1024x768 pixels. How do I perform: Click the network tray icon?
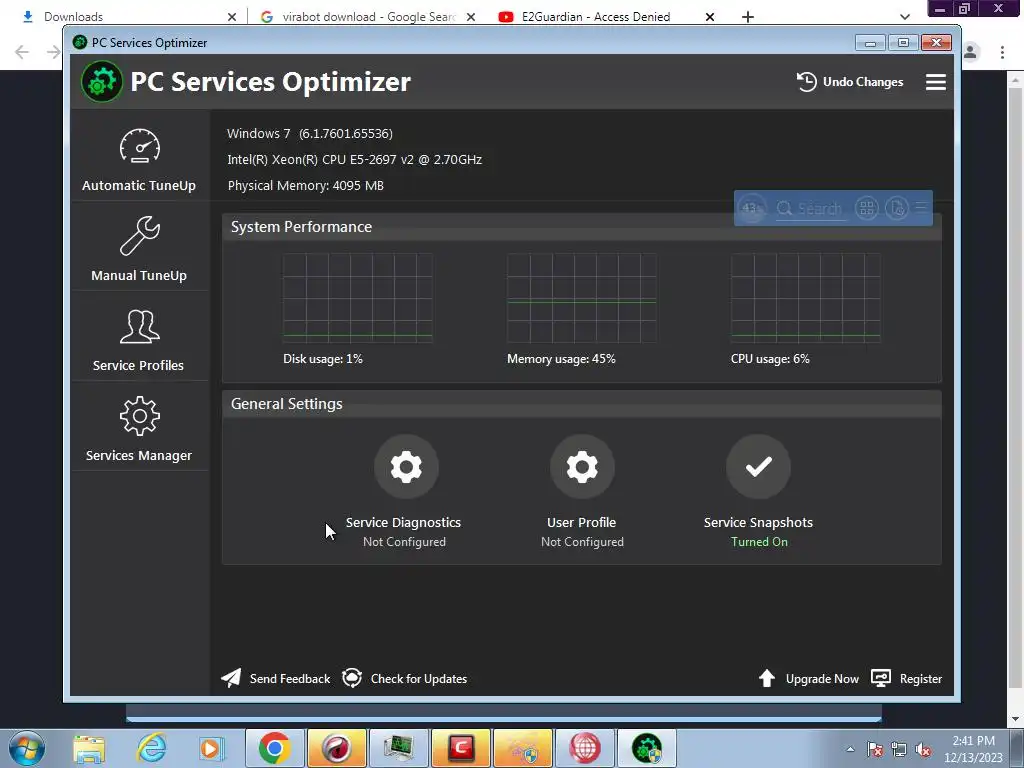coord(899,749)
